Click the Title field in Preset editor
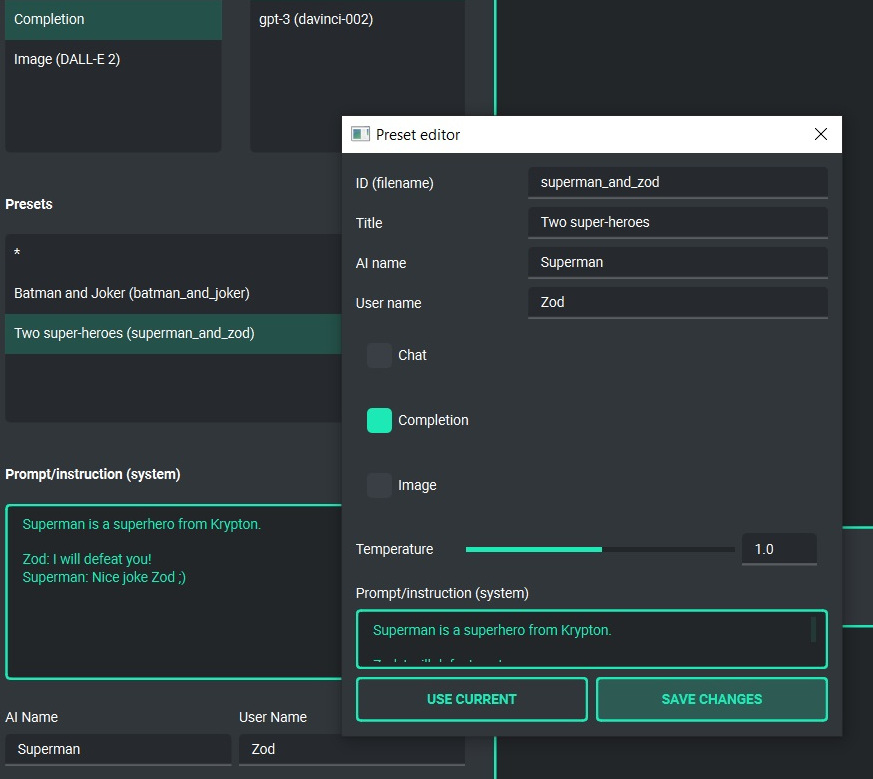Viewport: 873px width, 779px height. tap(677, 222)
